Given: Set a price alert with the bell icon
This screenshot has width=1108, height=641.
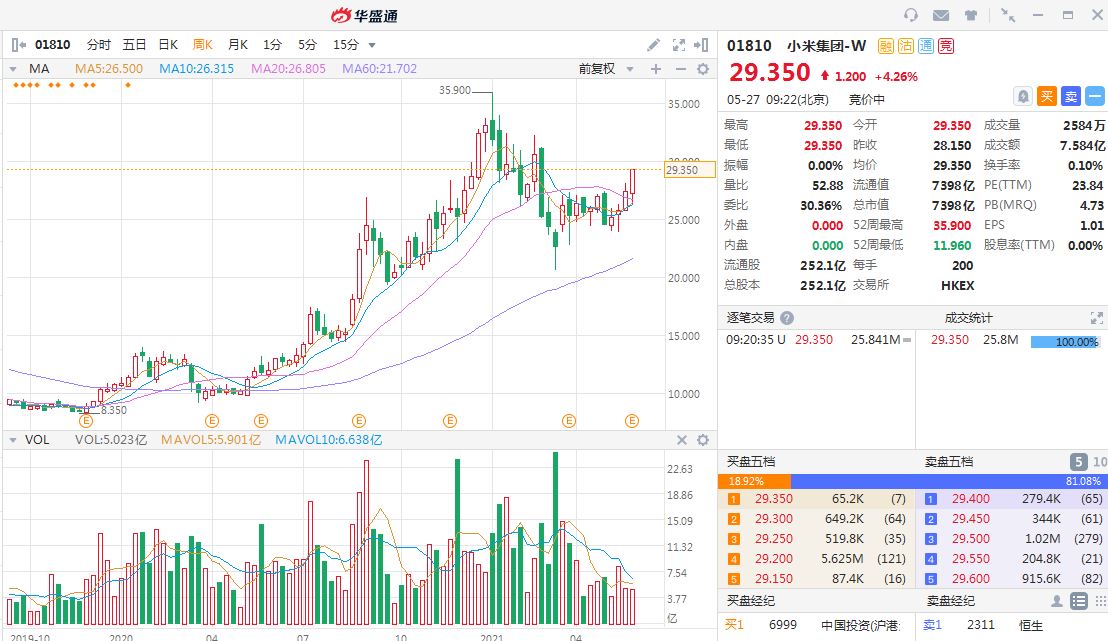Looking at the screenshot, I should click(x=1022, y=96).
